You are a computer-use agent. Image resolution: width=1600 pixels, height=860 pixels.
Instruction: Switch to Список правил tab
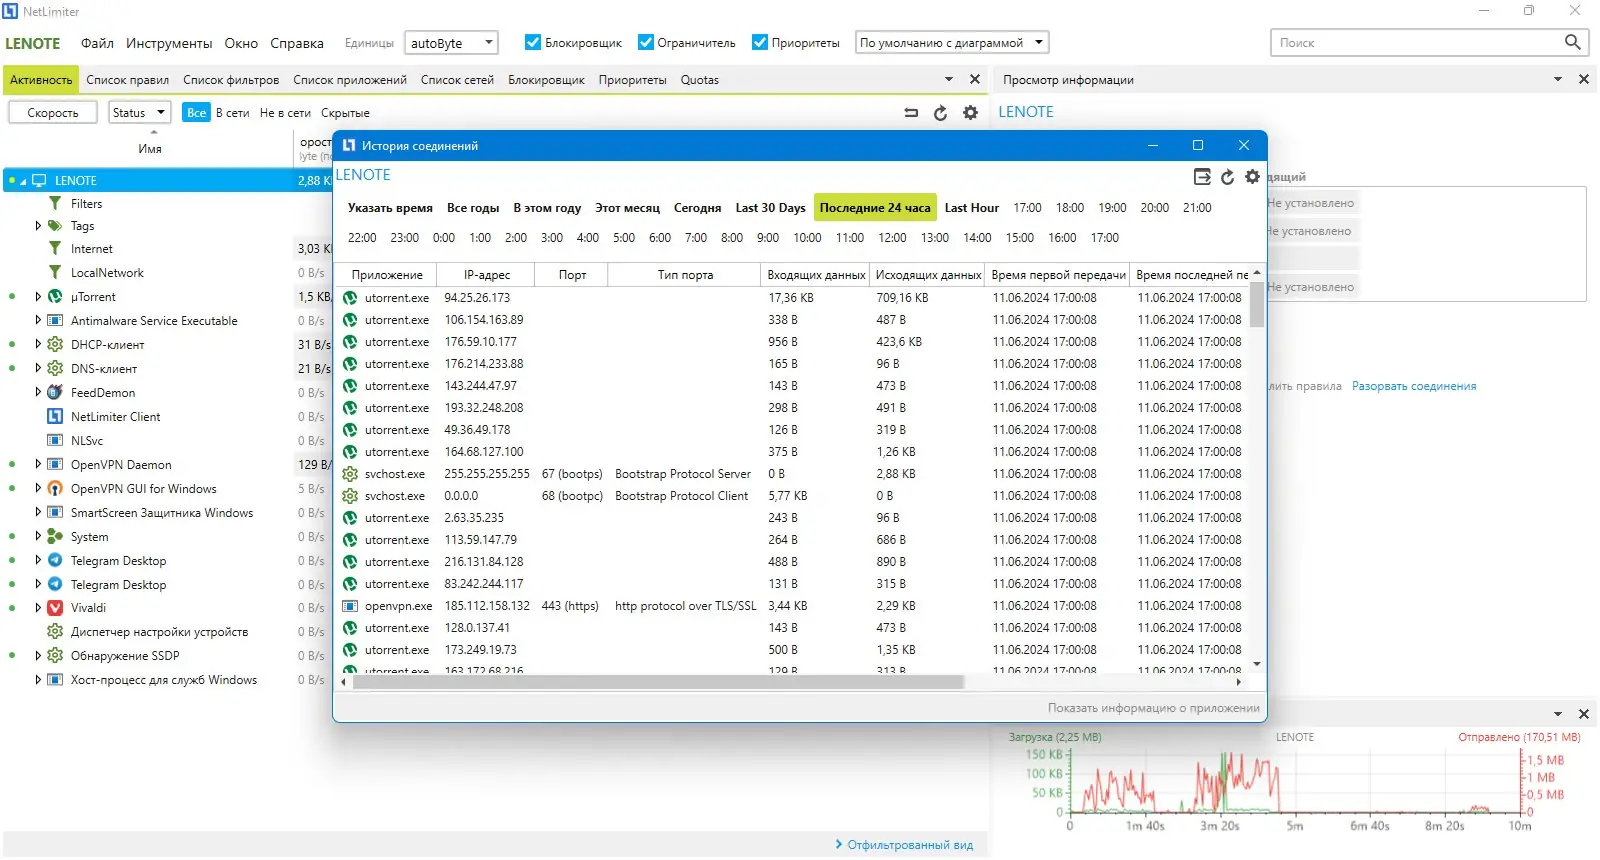click(x=127, y=80)
